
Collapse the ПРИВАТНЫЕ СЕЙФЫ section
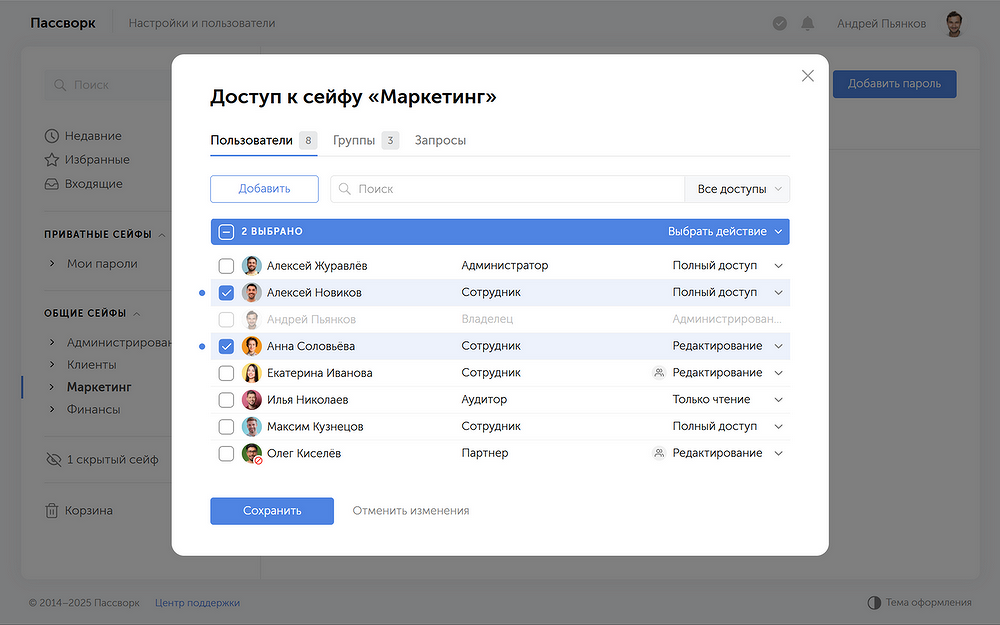tap(162, 235)
